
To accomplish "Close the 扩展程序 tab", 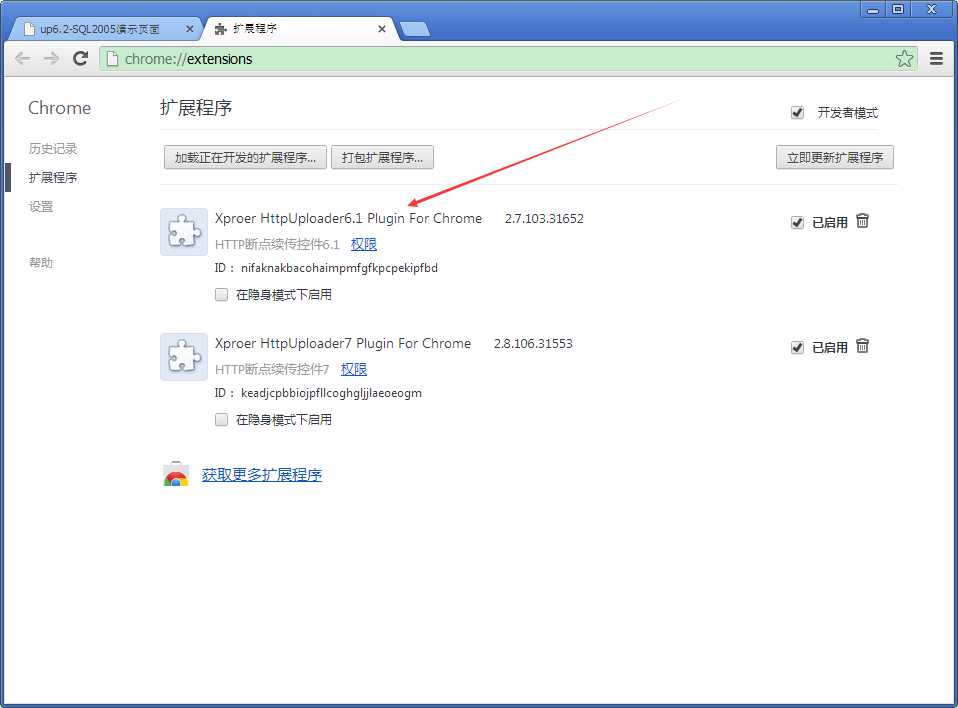I will coord(382,29).
